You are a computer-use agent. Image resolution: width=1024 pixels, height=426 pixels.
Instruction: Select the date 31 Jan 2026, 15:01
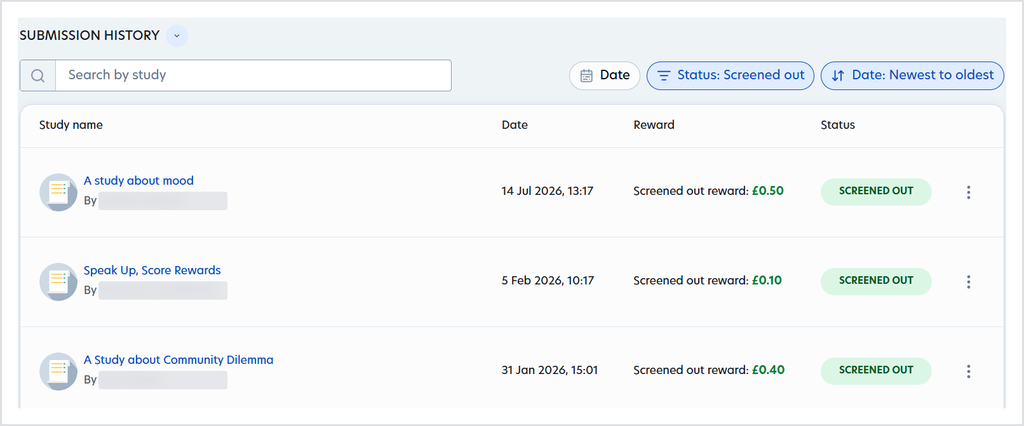click(x=549, y=370)
